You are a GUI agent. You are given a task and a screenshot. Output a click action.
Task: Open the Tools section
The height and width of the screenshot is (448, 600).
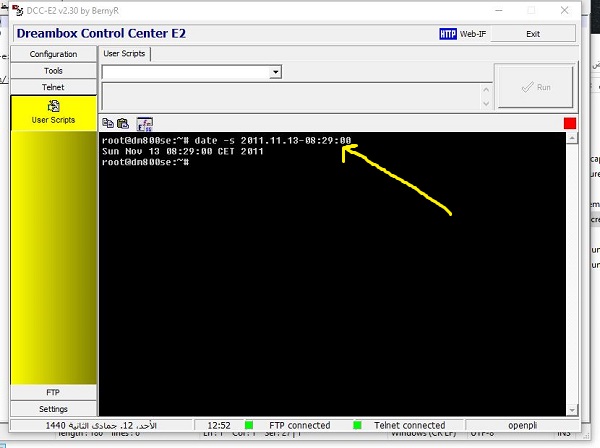pos(54,71)
